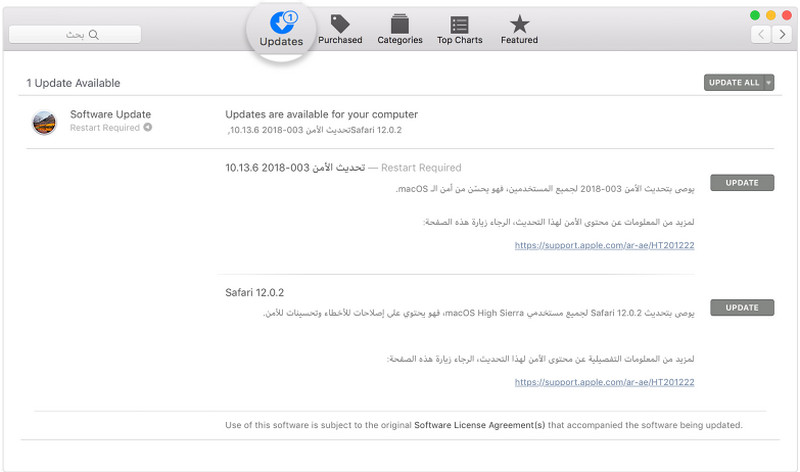
Task: Click the macOS High Sierra update icon
Action: [x=44, y=122]
